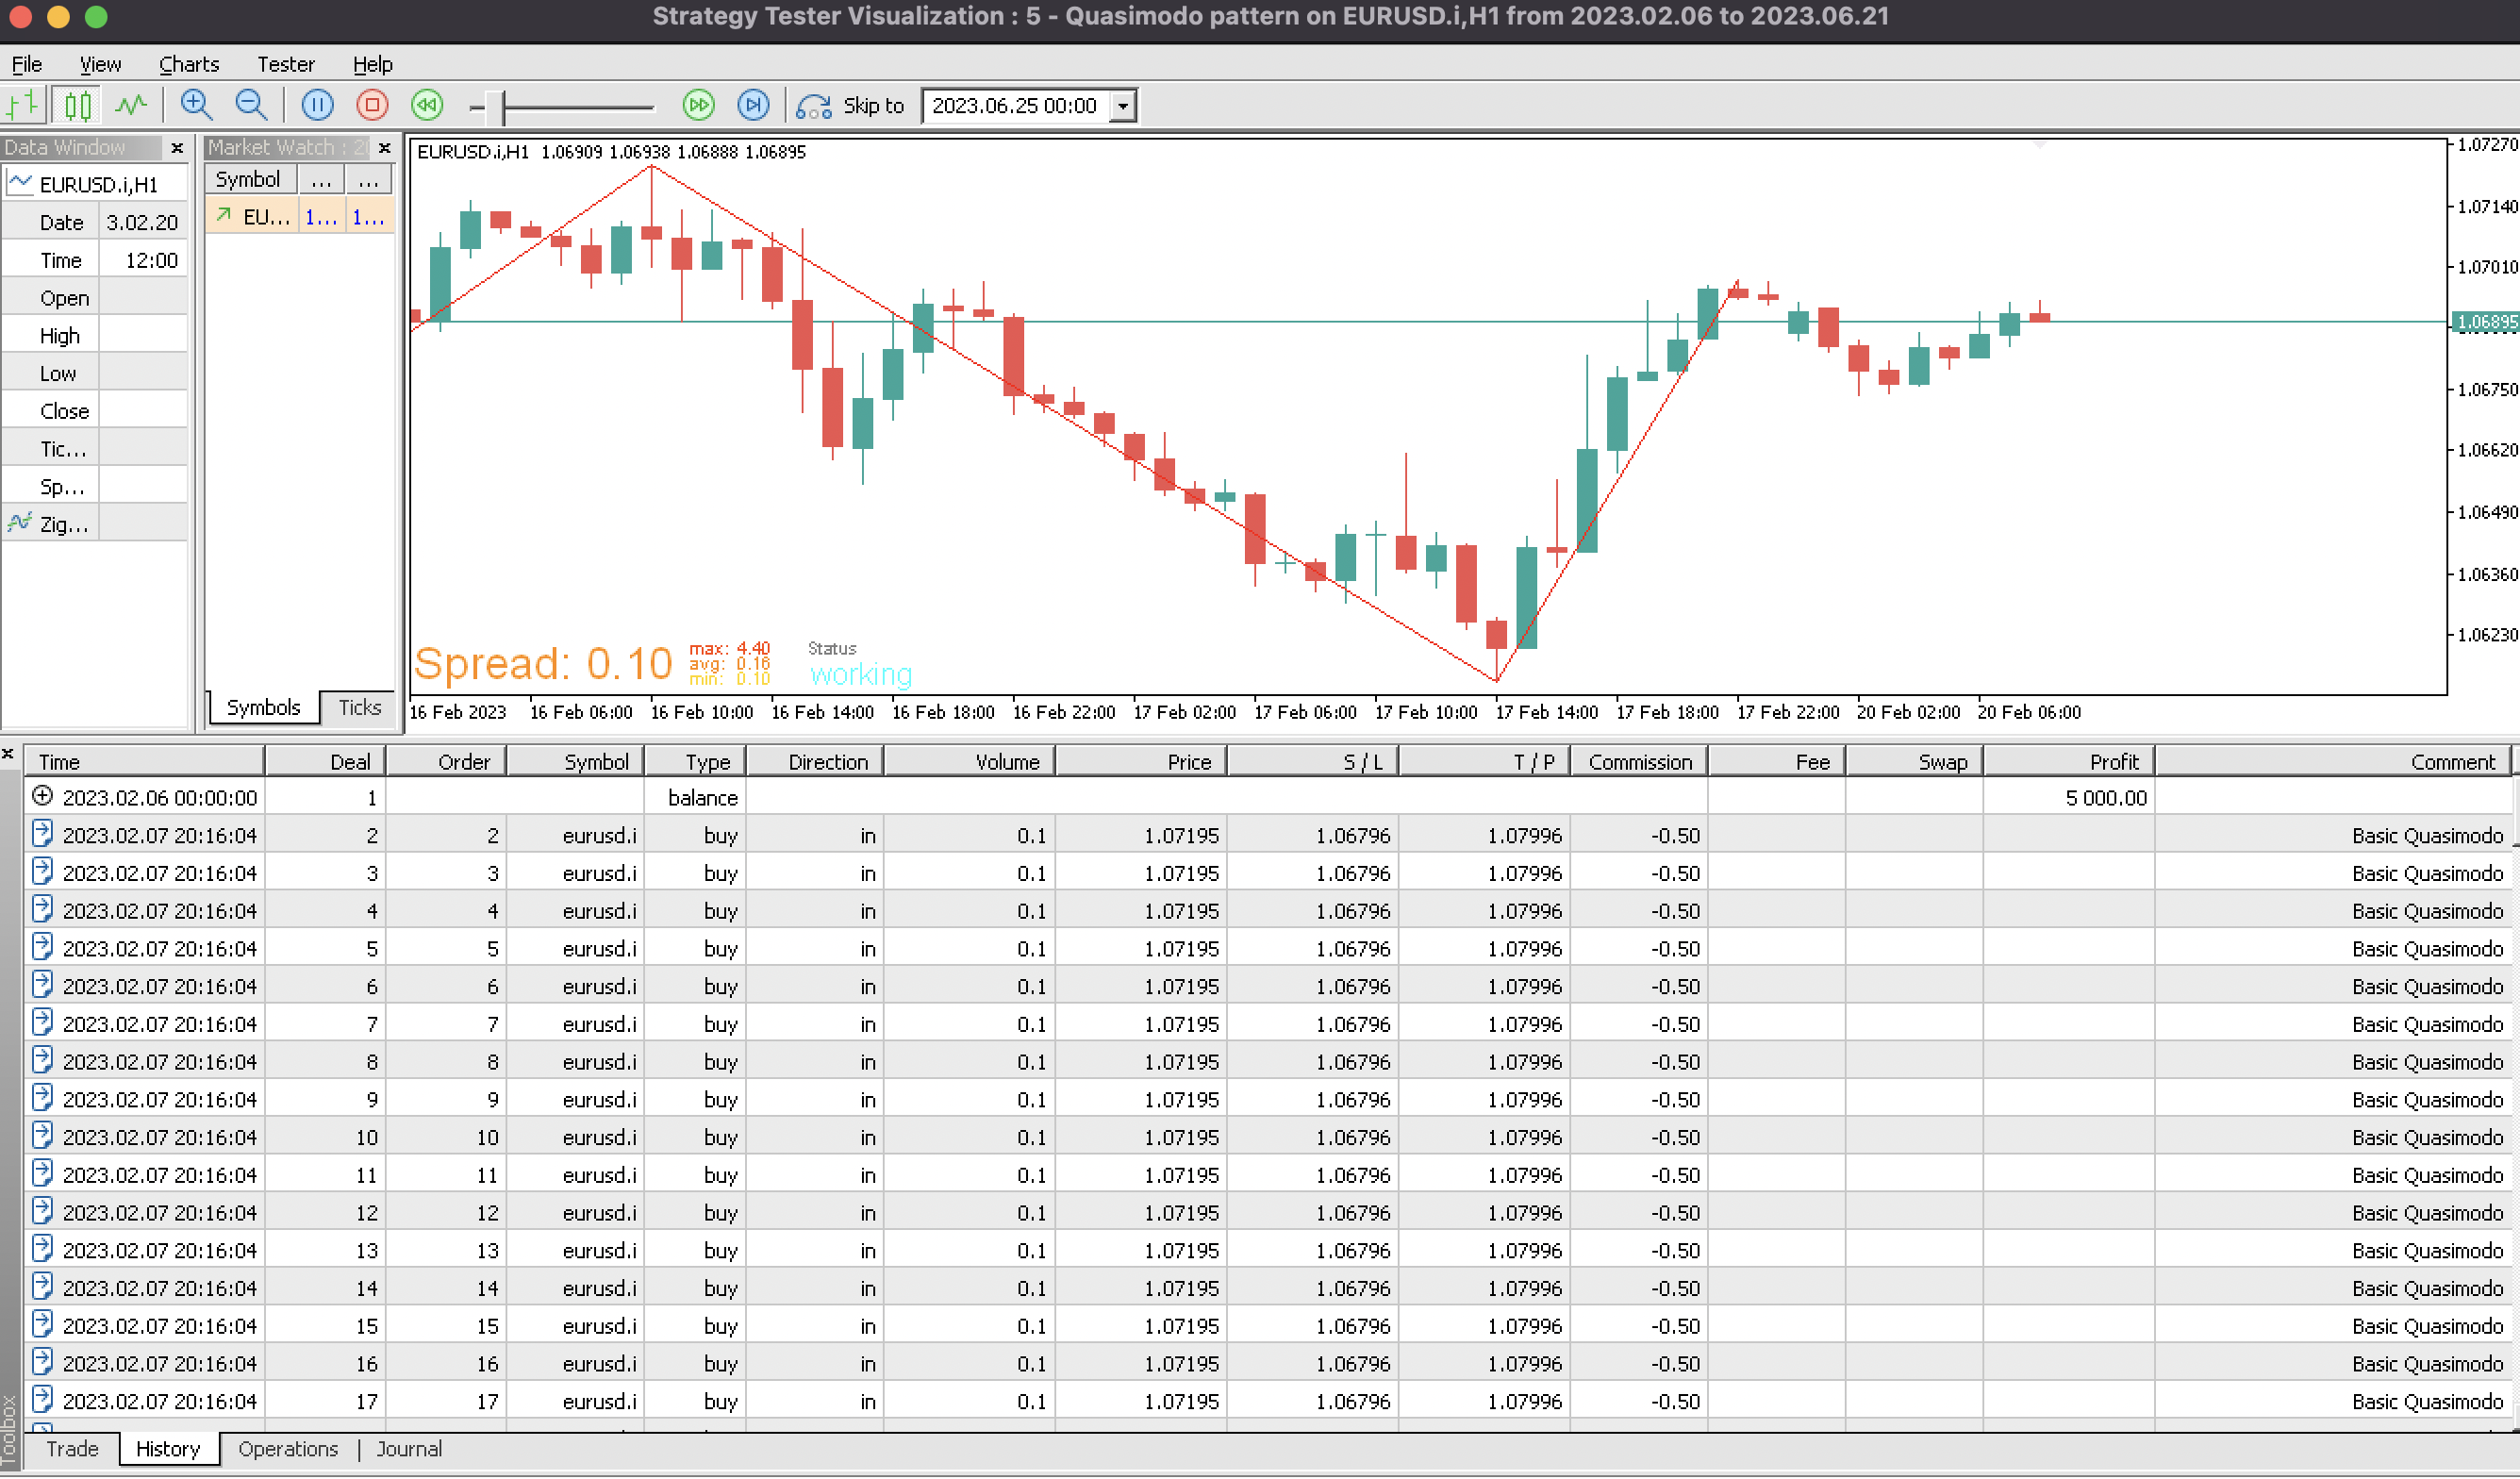Image resolution: width=2520 pixels, height=1479 pixels.
Task: Click the S / L column header
Action: tap(1312, 762)
